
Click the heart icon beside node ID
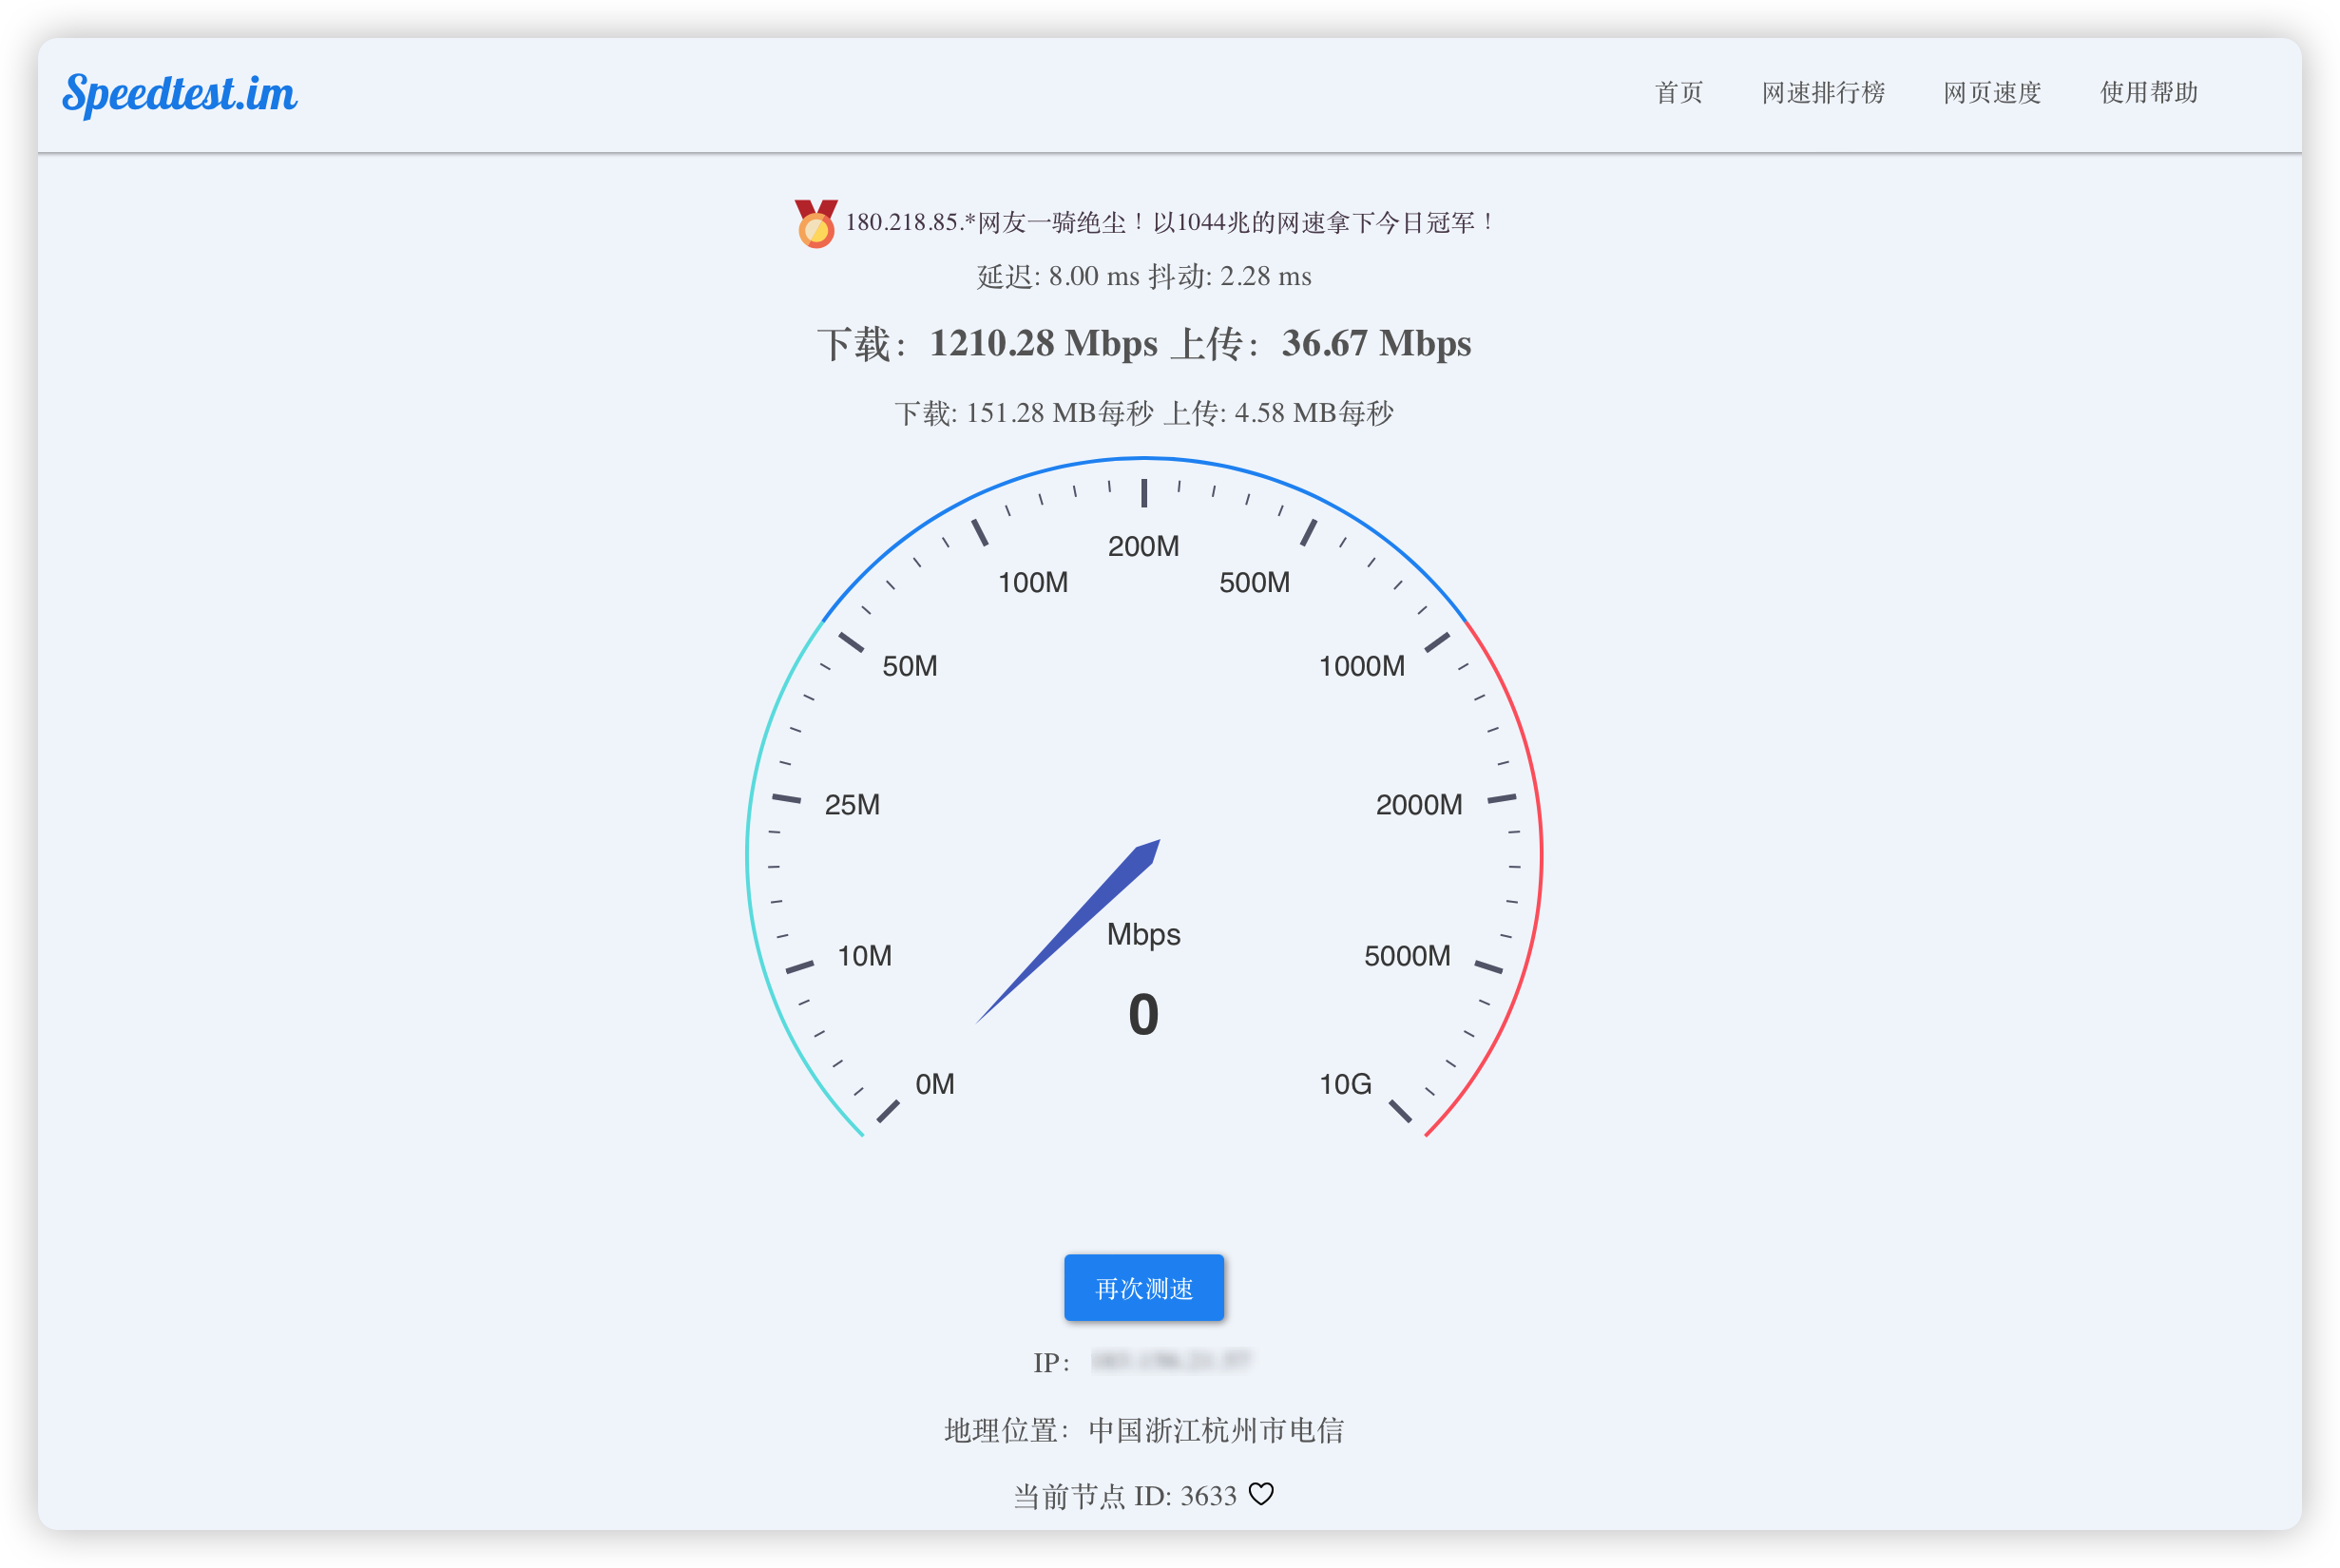pos(1261,1494)
